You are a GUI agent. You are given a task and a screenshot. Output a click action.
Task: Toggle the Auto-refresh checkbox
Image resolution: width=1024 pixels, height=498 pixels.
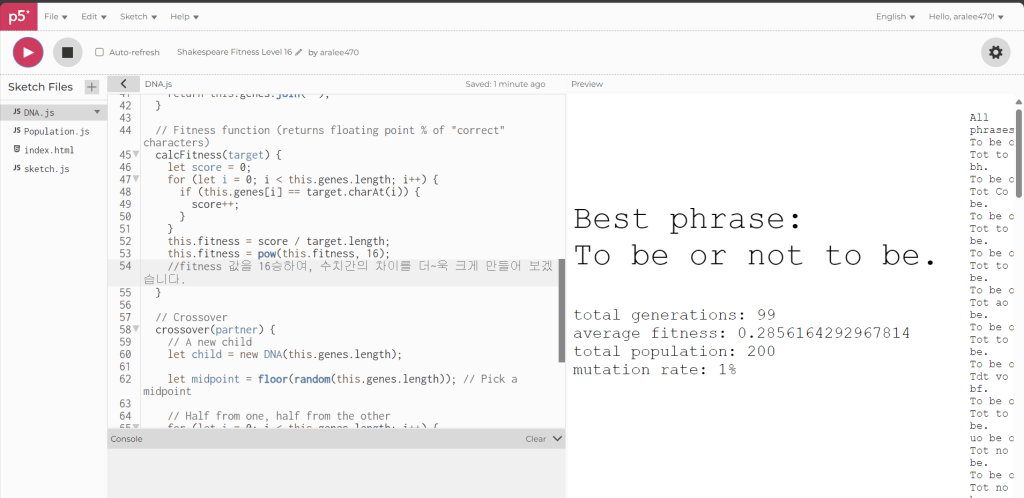pyautogui.click(x=99, y=52)
